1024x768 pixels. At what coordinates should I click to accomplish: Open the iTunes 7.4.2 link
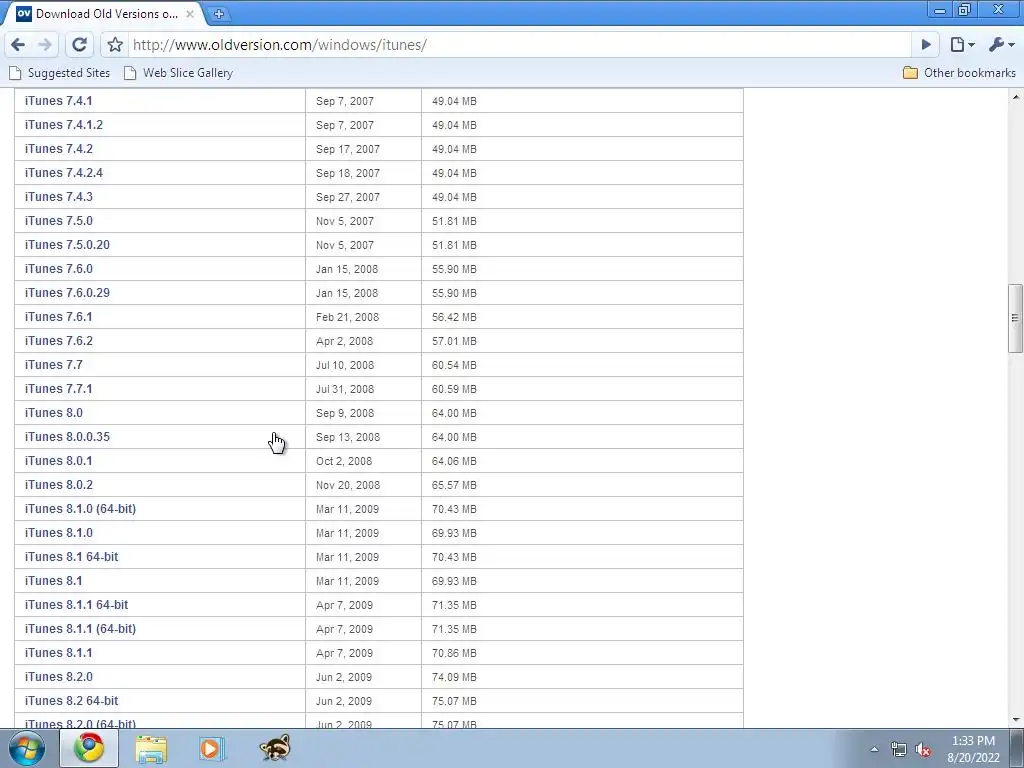tap(58, 149)
